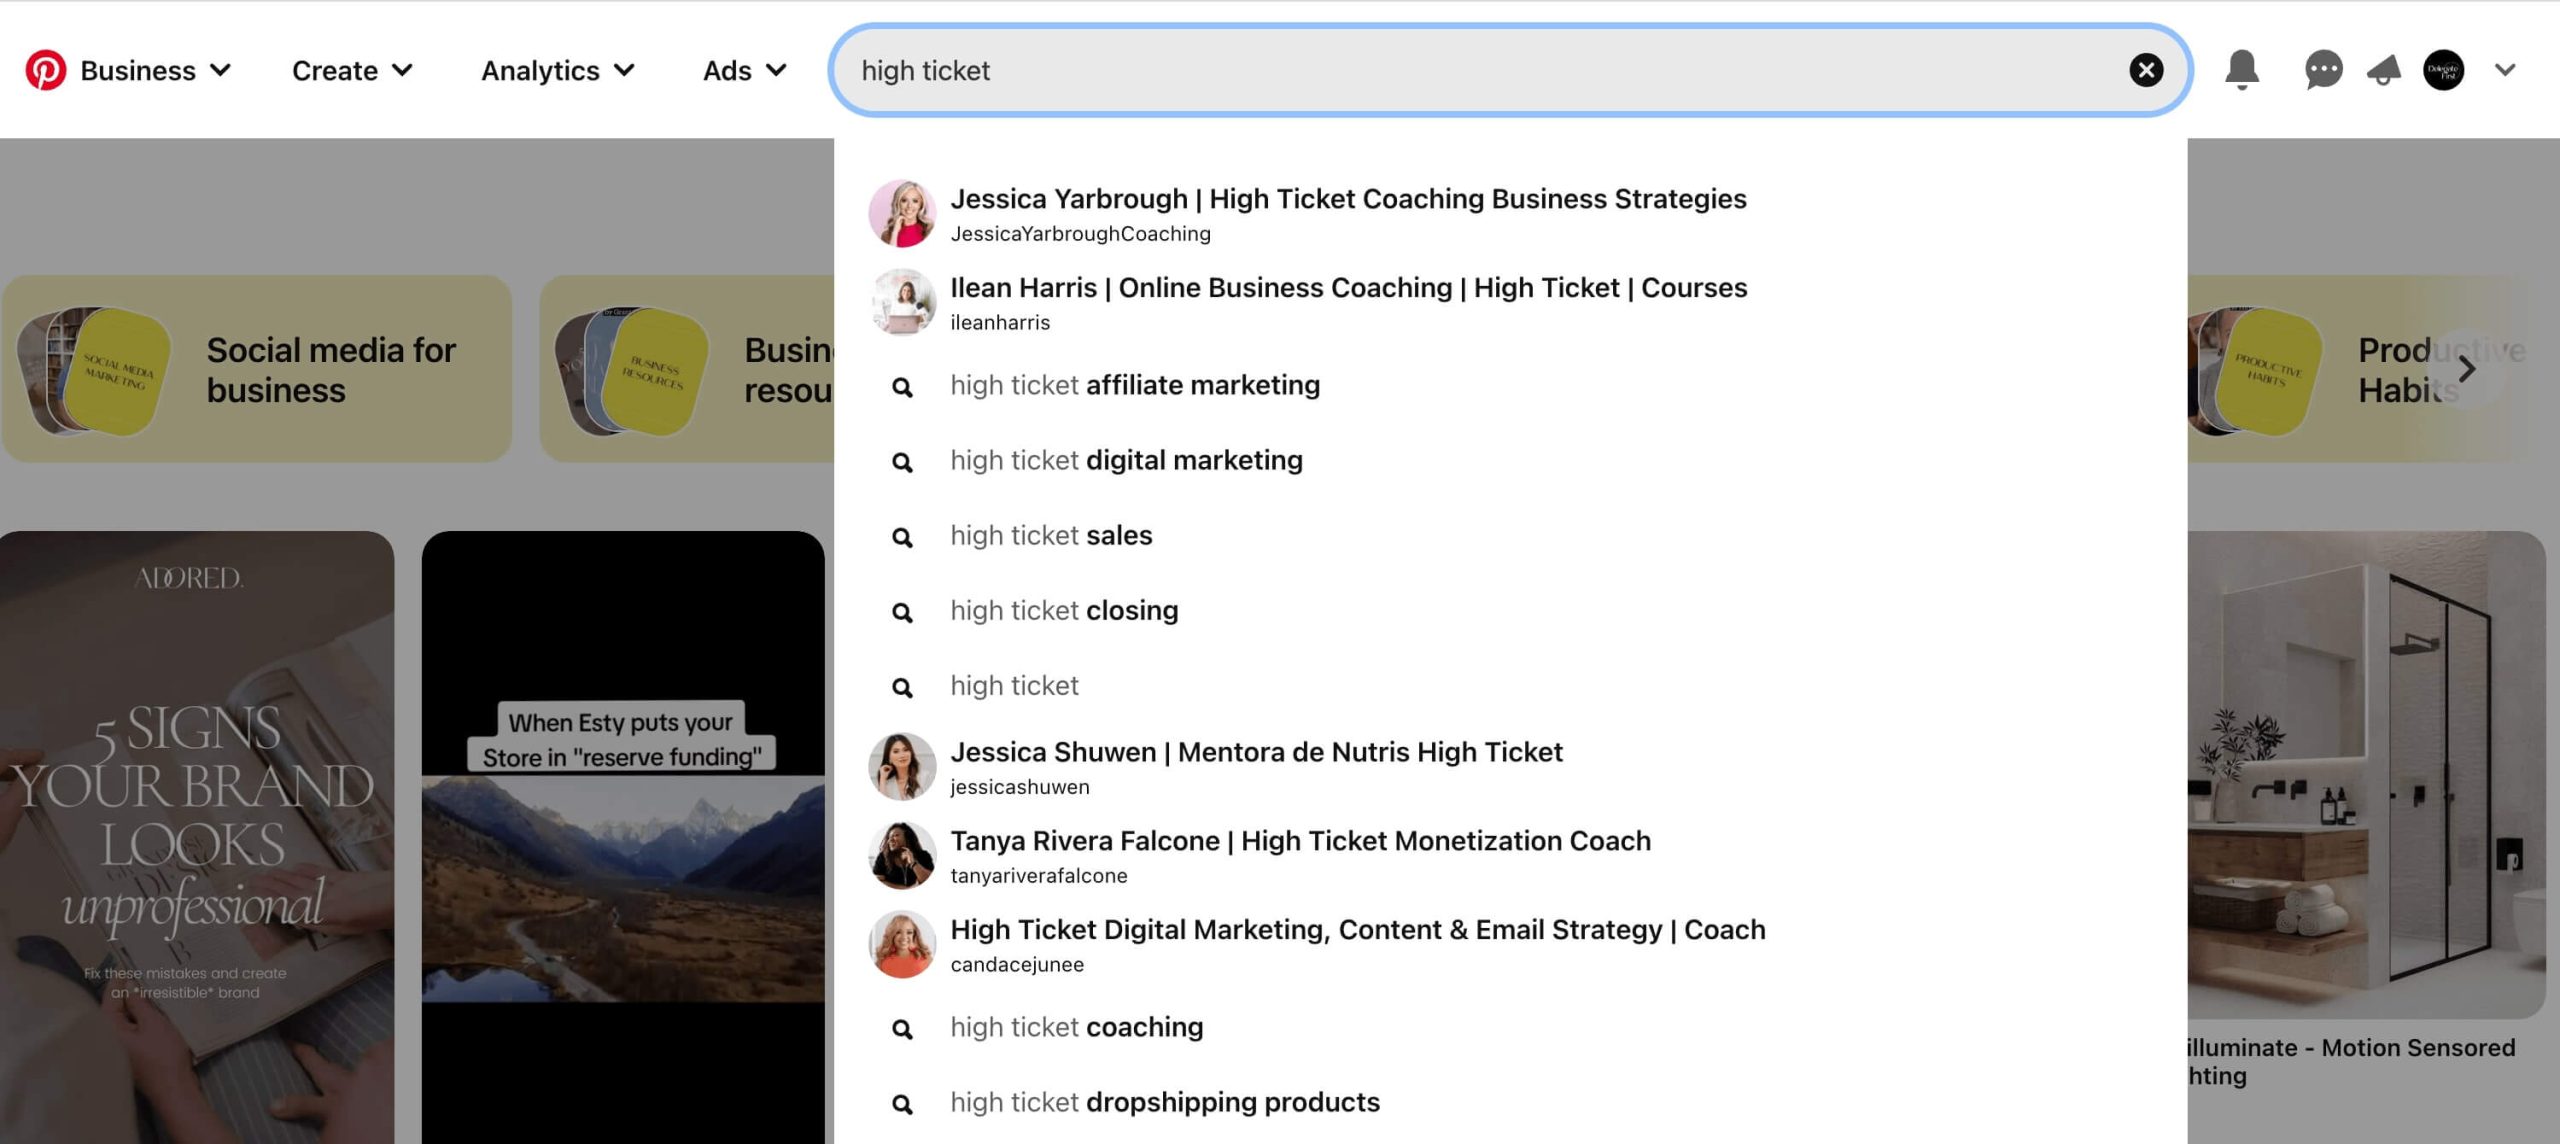Select high ticket dropshipping products suggestion
The image size is (2560, 1144).
[1164, 1102]
